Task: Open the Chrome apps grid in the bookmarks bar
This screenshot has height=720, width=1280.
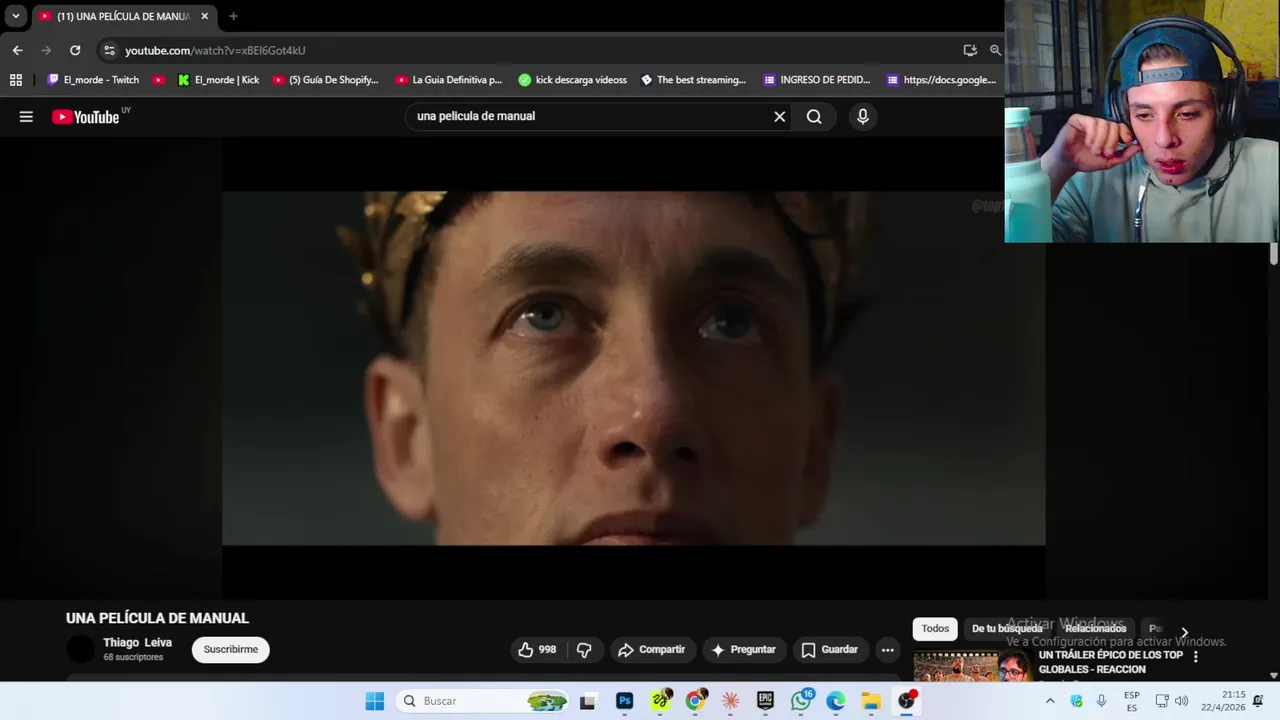Action: [16, 80]
